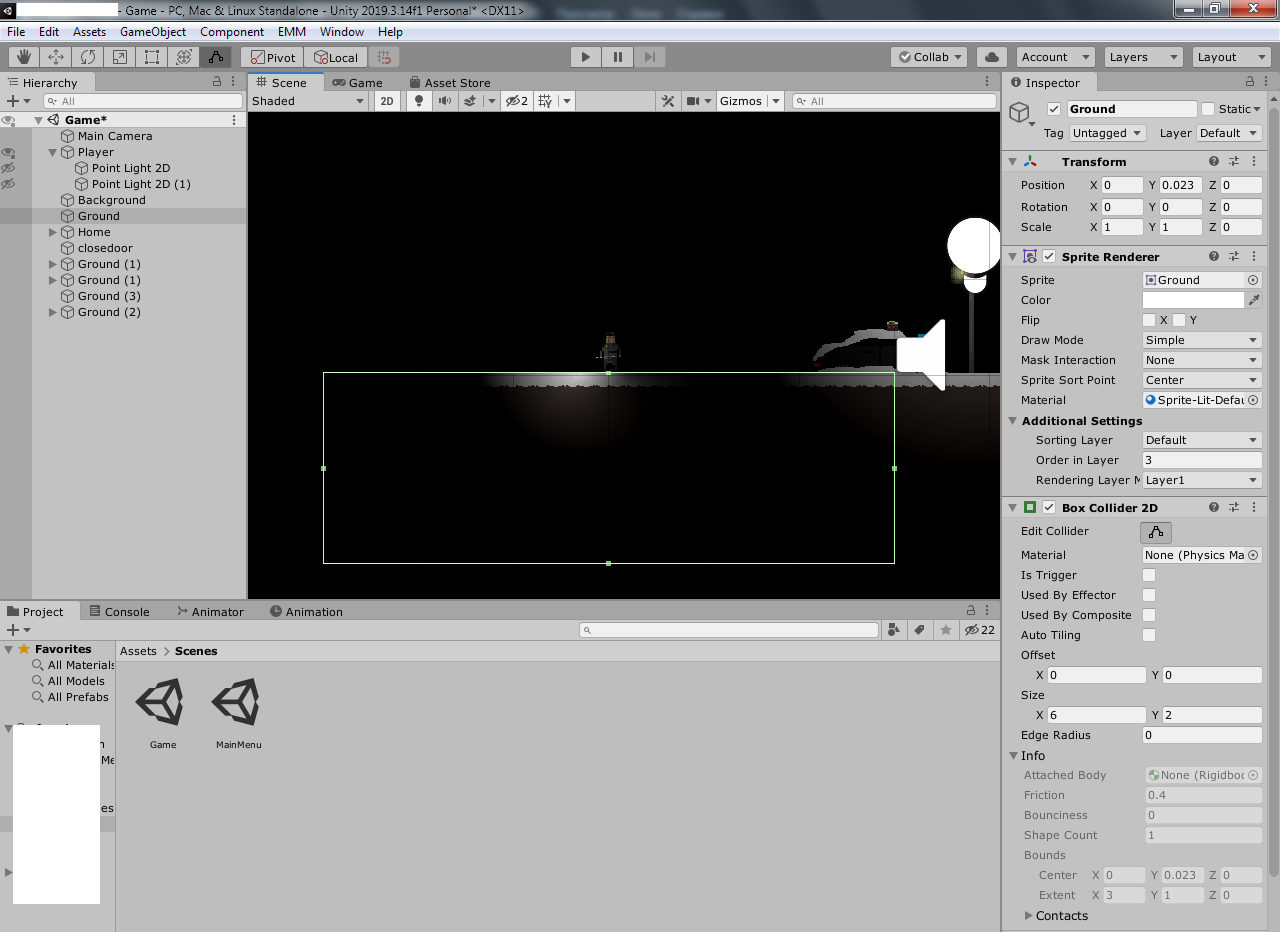Toggle the Static checkbox
The width and height of the screenshot is (1280, 932).
click(1208, 109)
